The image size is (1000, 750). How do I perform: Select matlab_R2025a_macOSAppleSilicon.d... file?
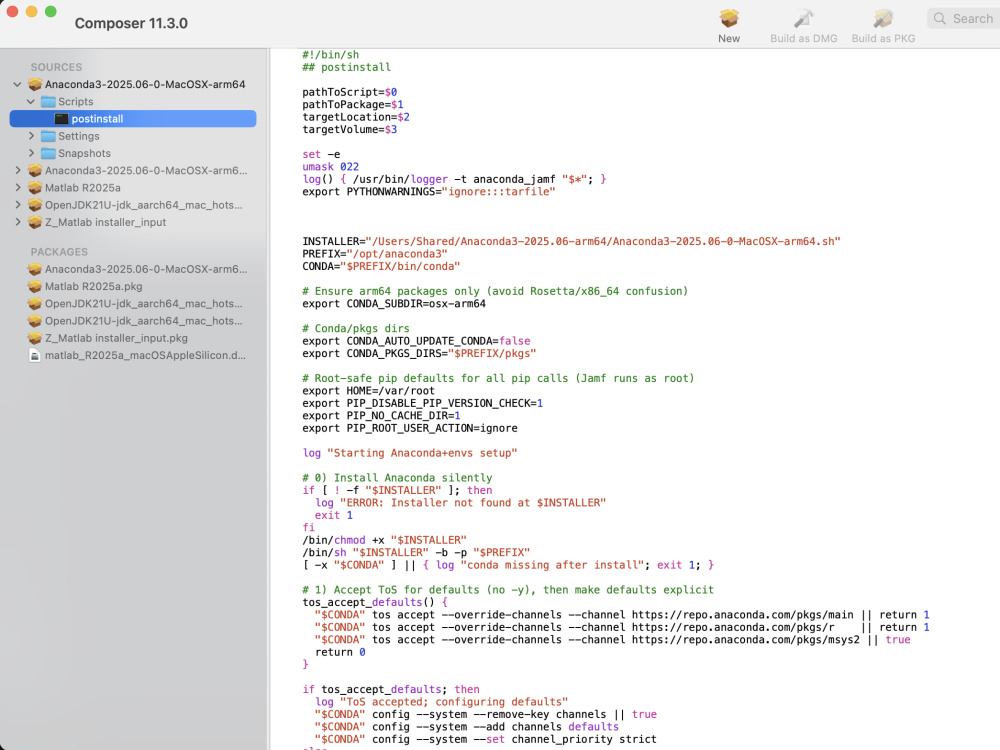pos(145,355)
